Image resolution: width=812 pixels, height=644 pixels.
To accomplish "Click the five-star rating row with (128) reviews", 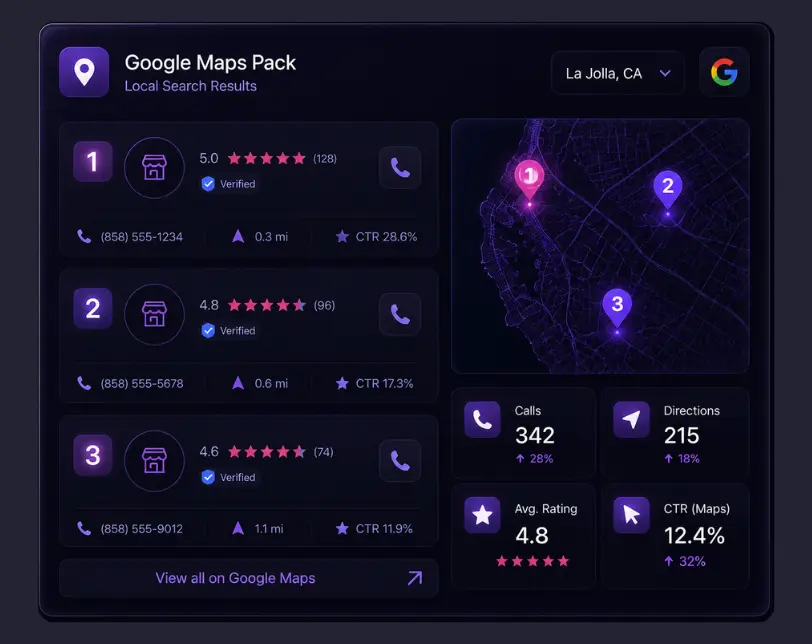I will click(x=267, y=158).
